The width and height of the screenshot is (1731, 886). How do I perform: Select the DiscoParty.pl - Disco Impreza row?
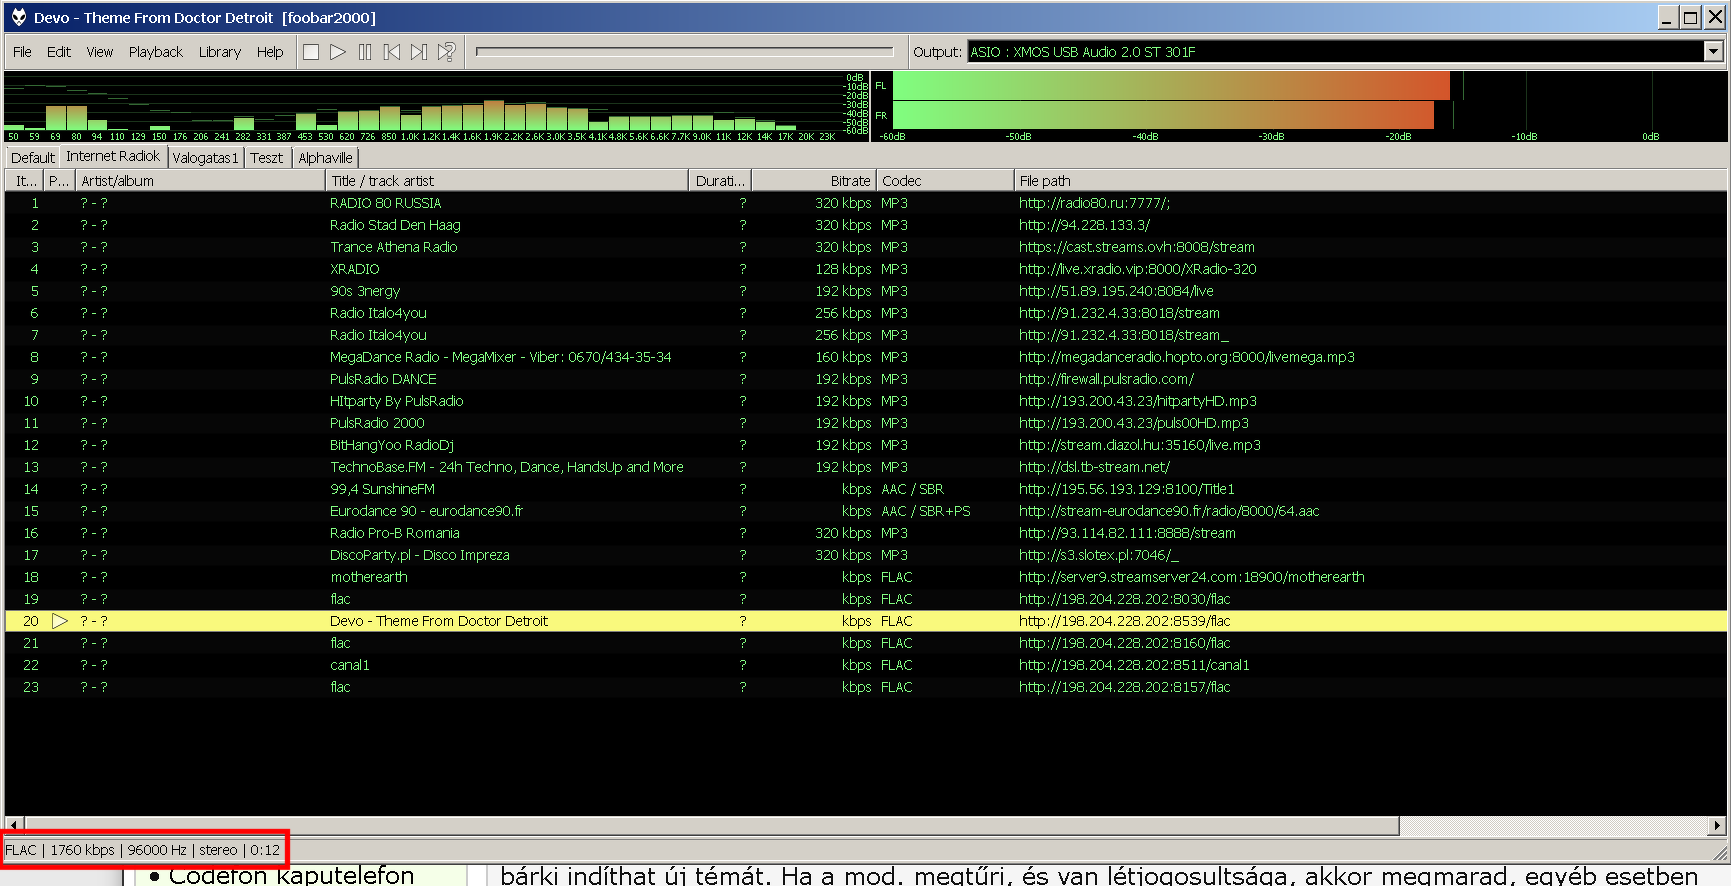tap(865, 555)
